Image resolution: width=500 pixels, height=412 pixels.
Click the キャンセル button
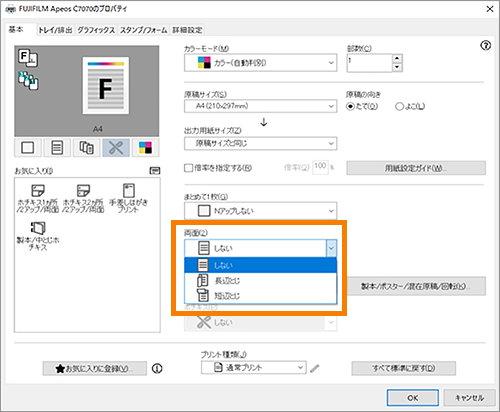(469, 398)
